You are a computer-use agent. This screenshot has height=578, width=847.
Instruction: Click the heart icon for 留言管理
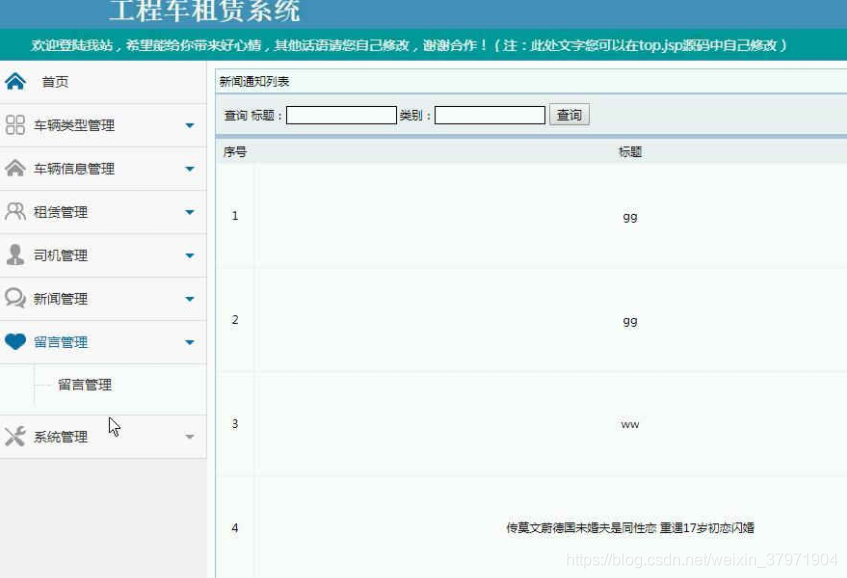[15, 341]
